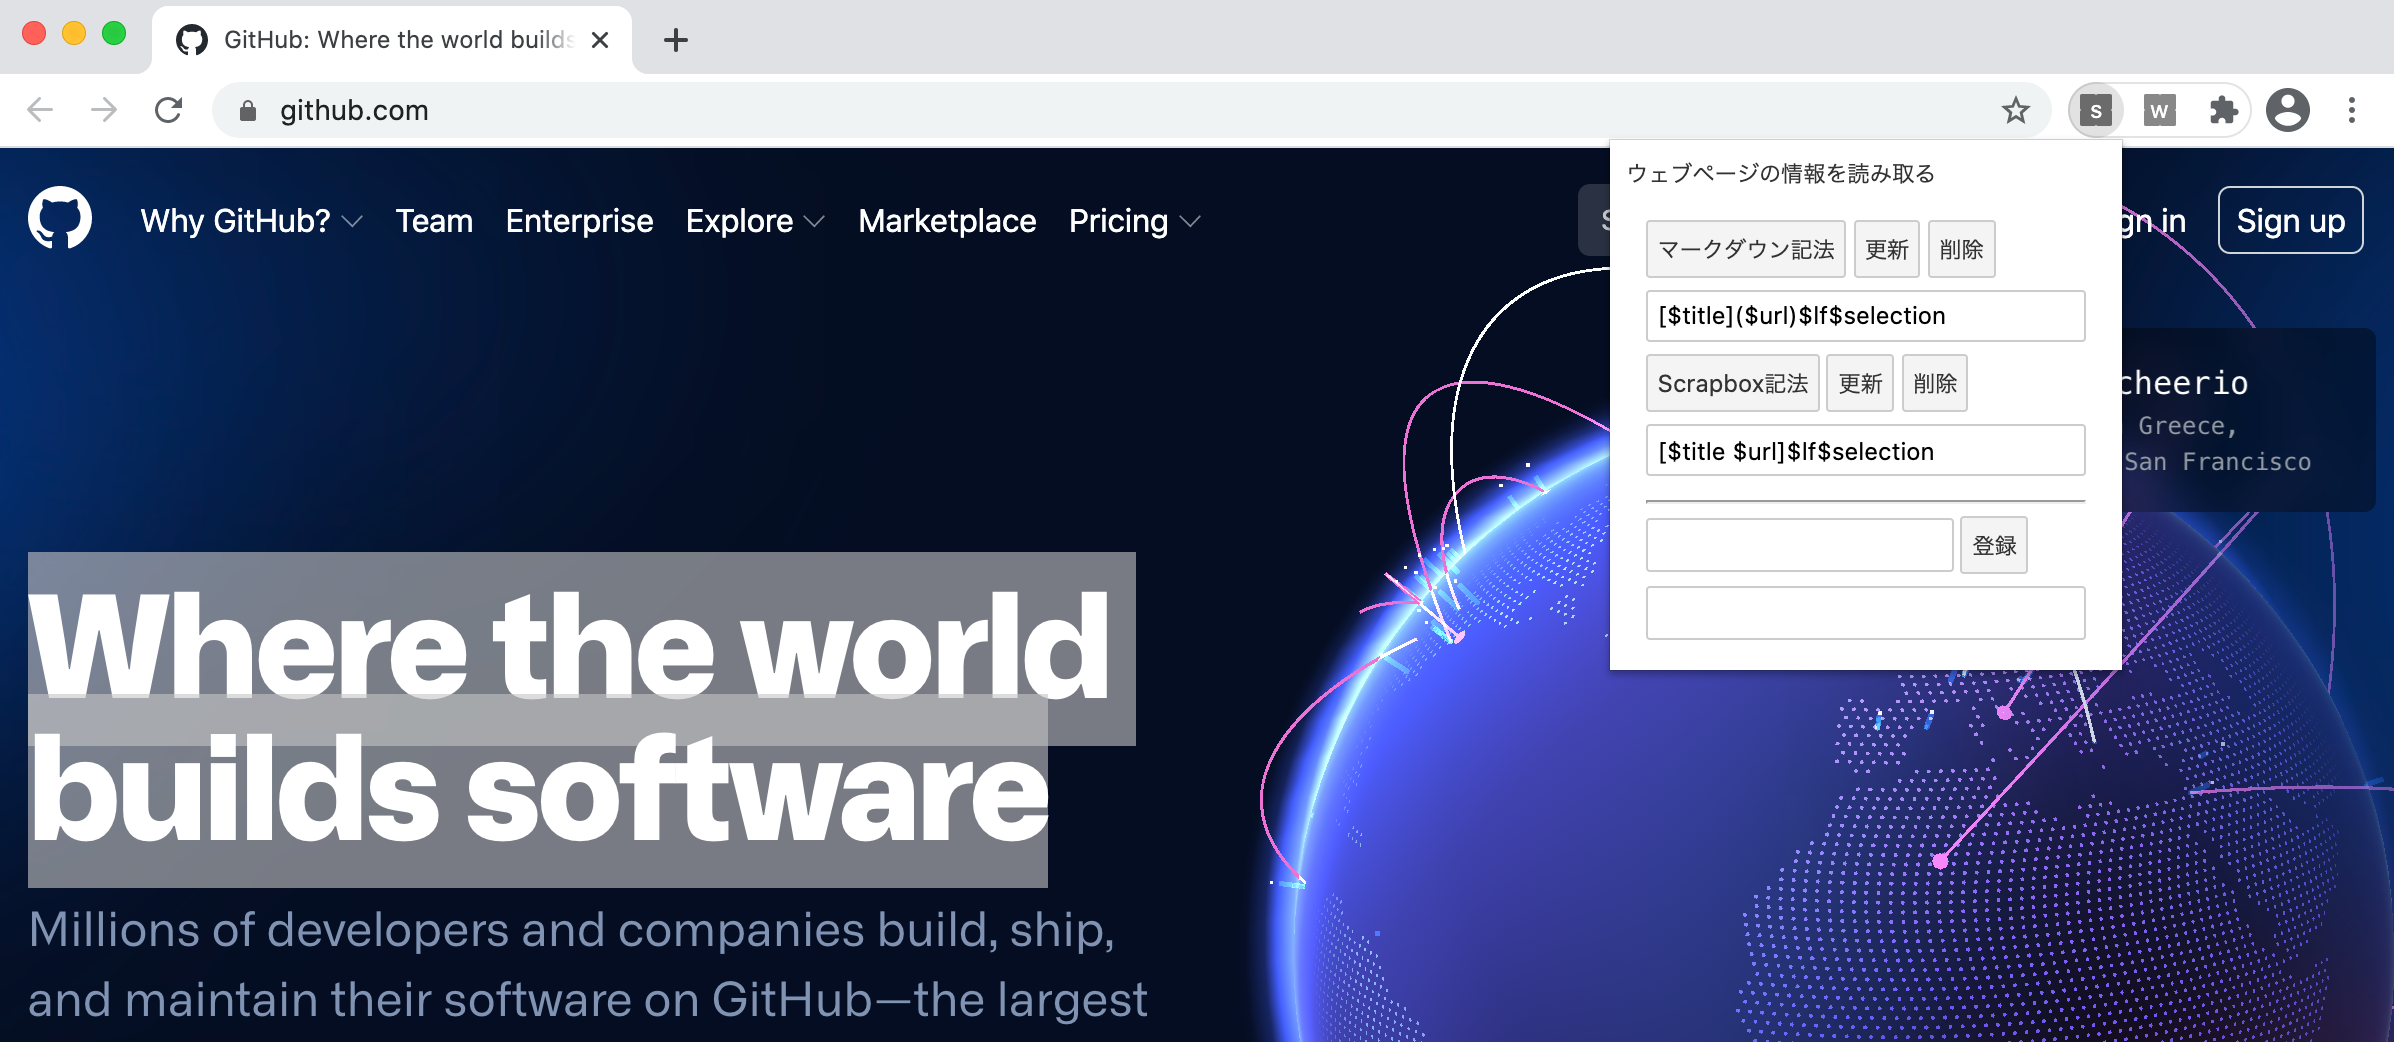Click 更新 next to マークダウン記法
The width and height of the screenshot is (2394, 1042).
point(1887,249)
